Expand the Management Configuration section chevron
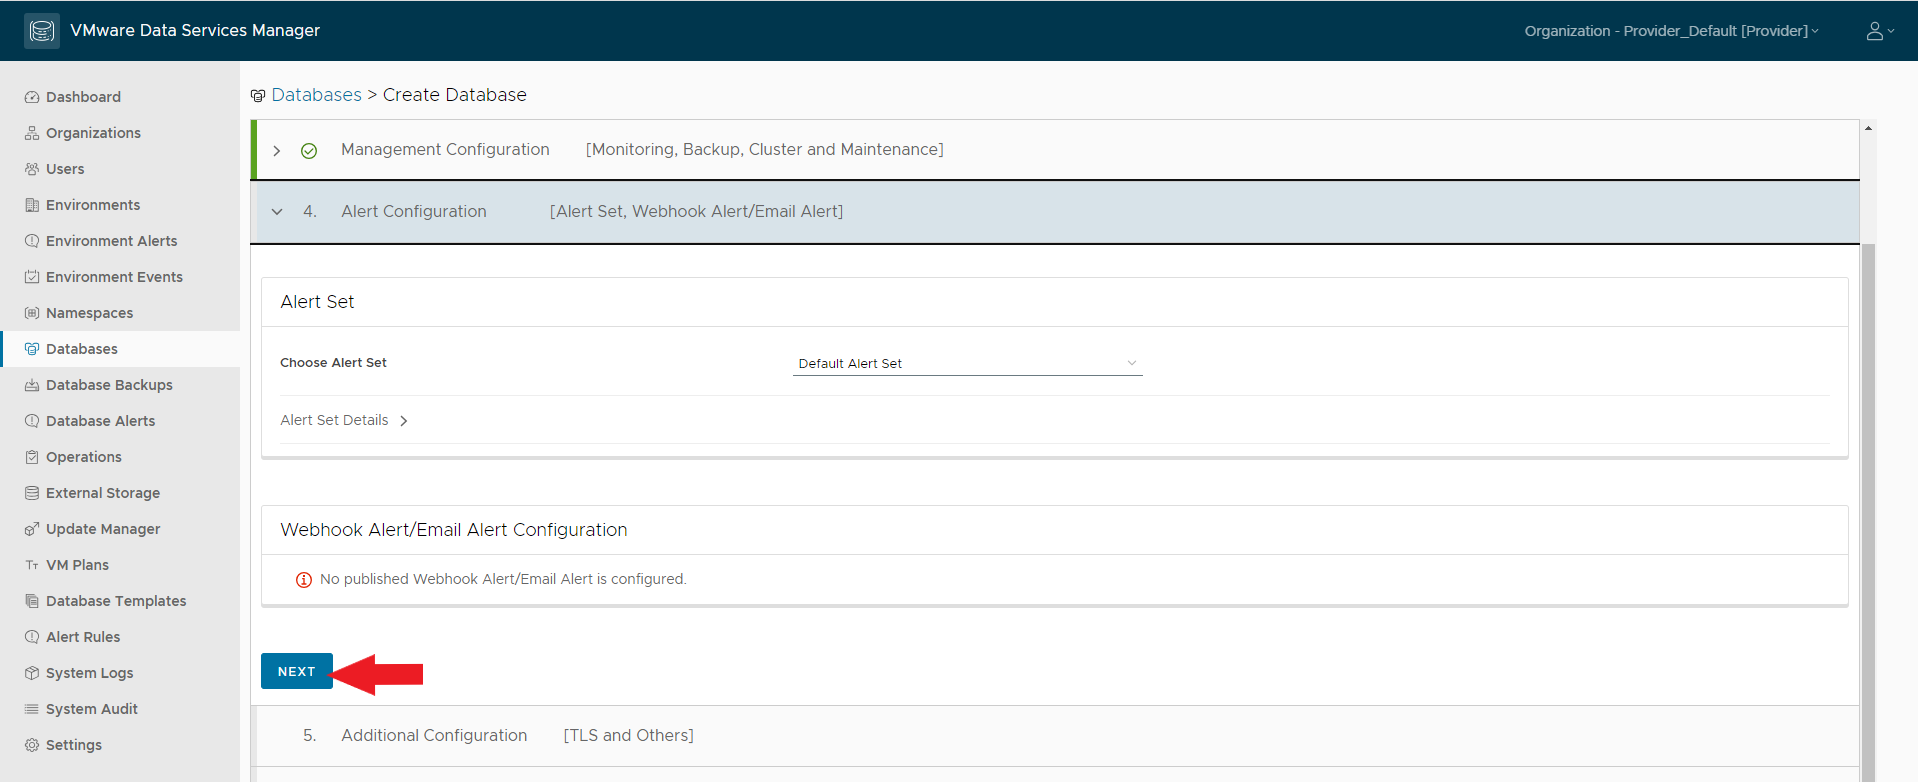The height and width of the screenshot is (782, 1918). [277, 151]
